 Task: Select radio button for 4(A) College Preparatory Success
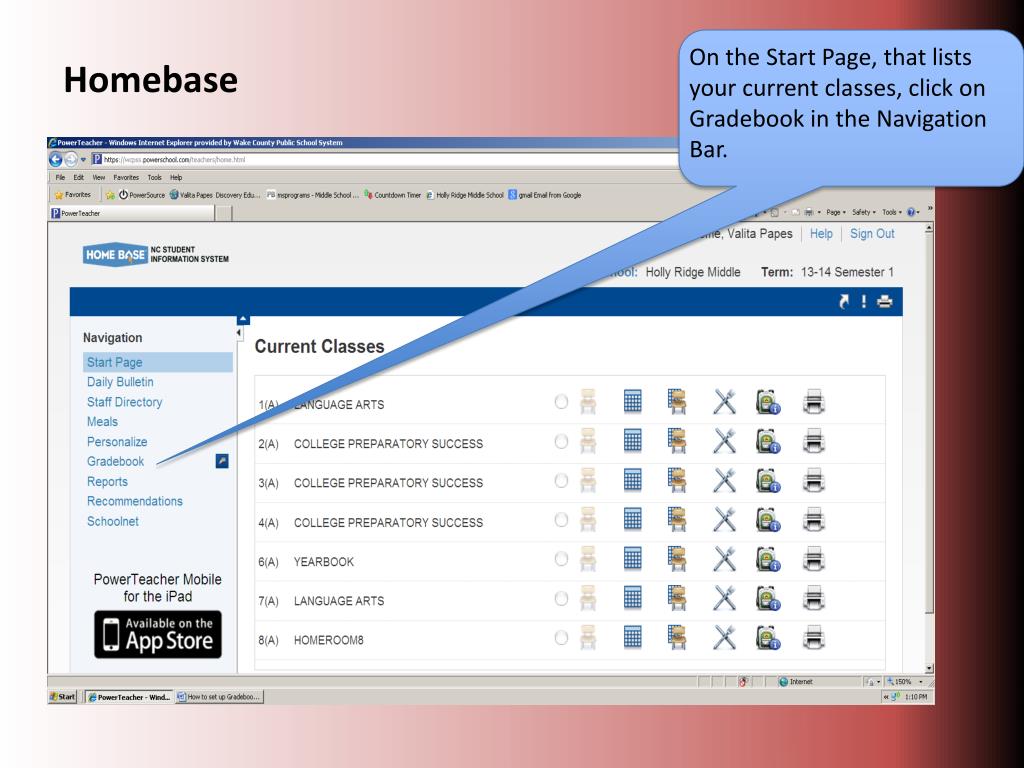point(561,520)
